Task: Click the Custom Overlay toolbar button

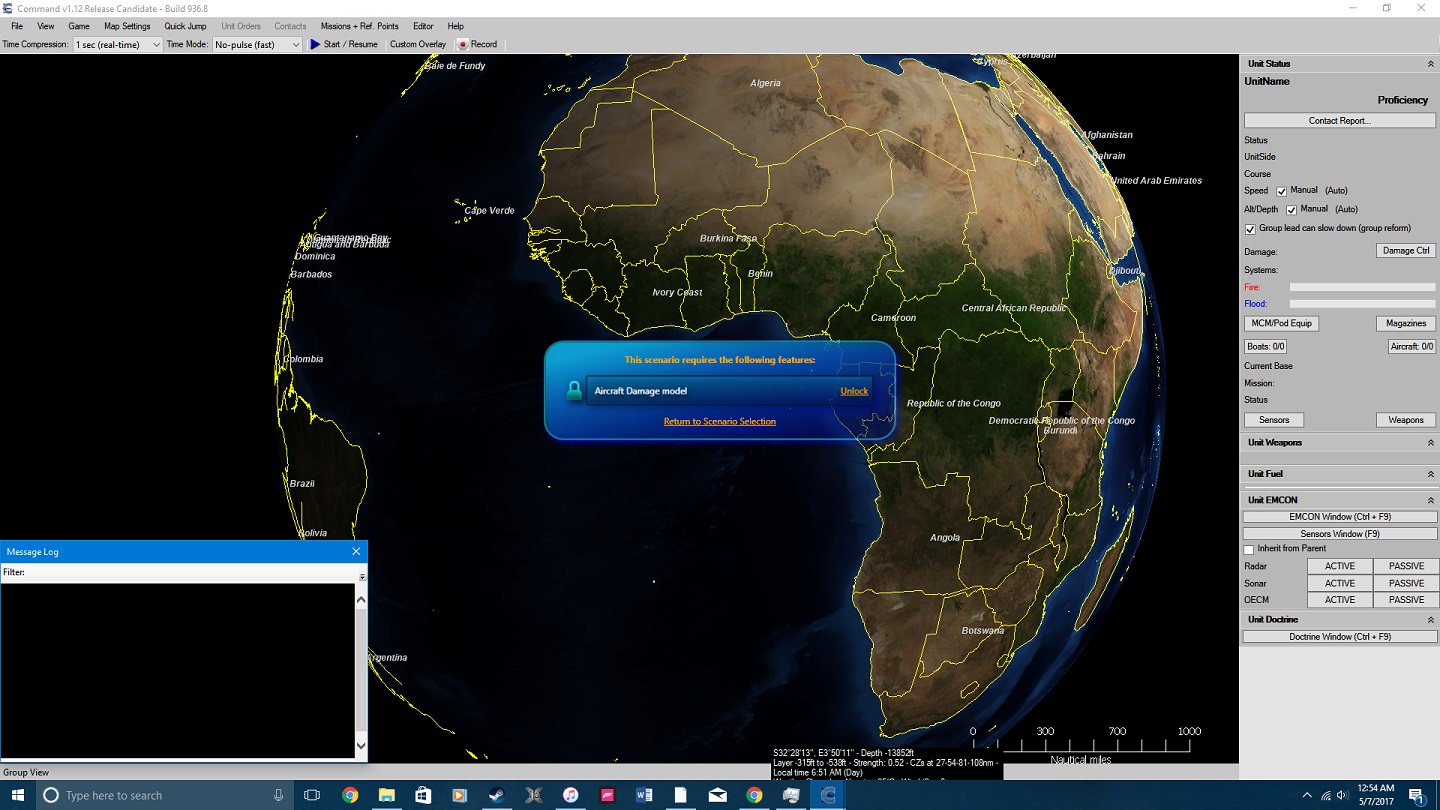Action: 418,44
